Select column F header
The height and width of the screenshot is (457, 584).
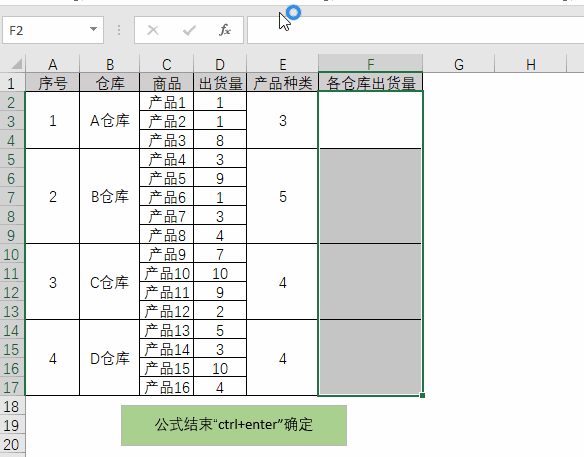click(371, 64)
